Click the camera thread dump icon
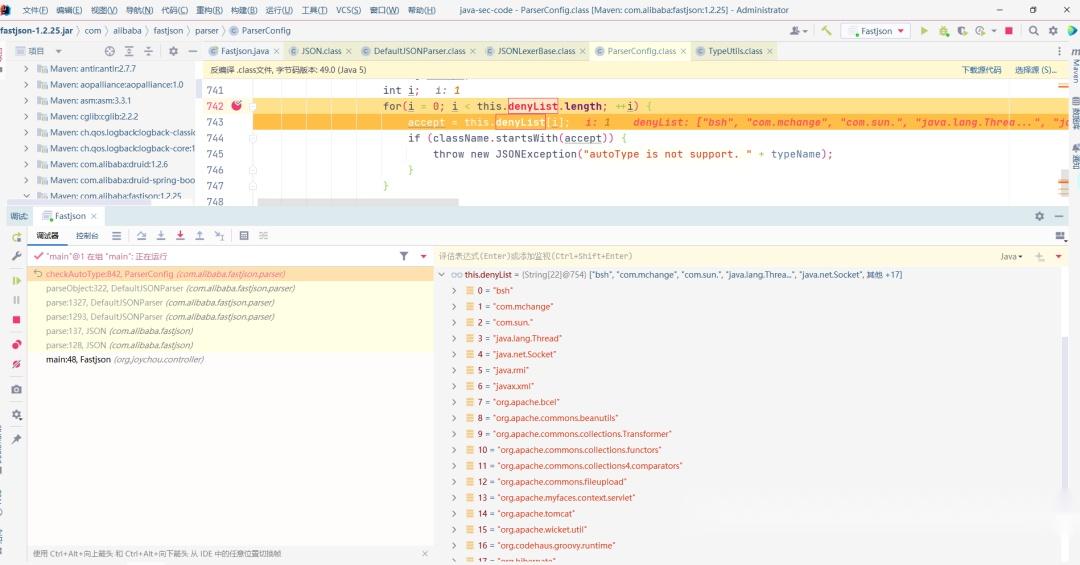This screenshot has width=1080, height=565. pyautogui.click(x=17, y=389)
